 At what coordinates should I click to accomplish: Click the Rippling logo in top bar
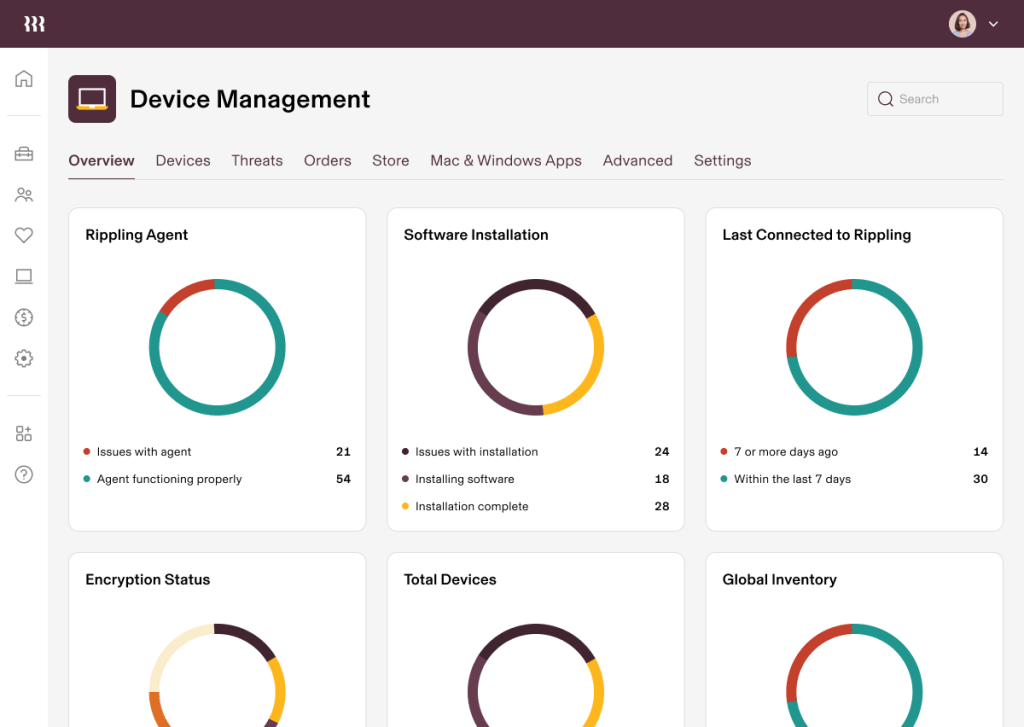(x=34, y=24)
